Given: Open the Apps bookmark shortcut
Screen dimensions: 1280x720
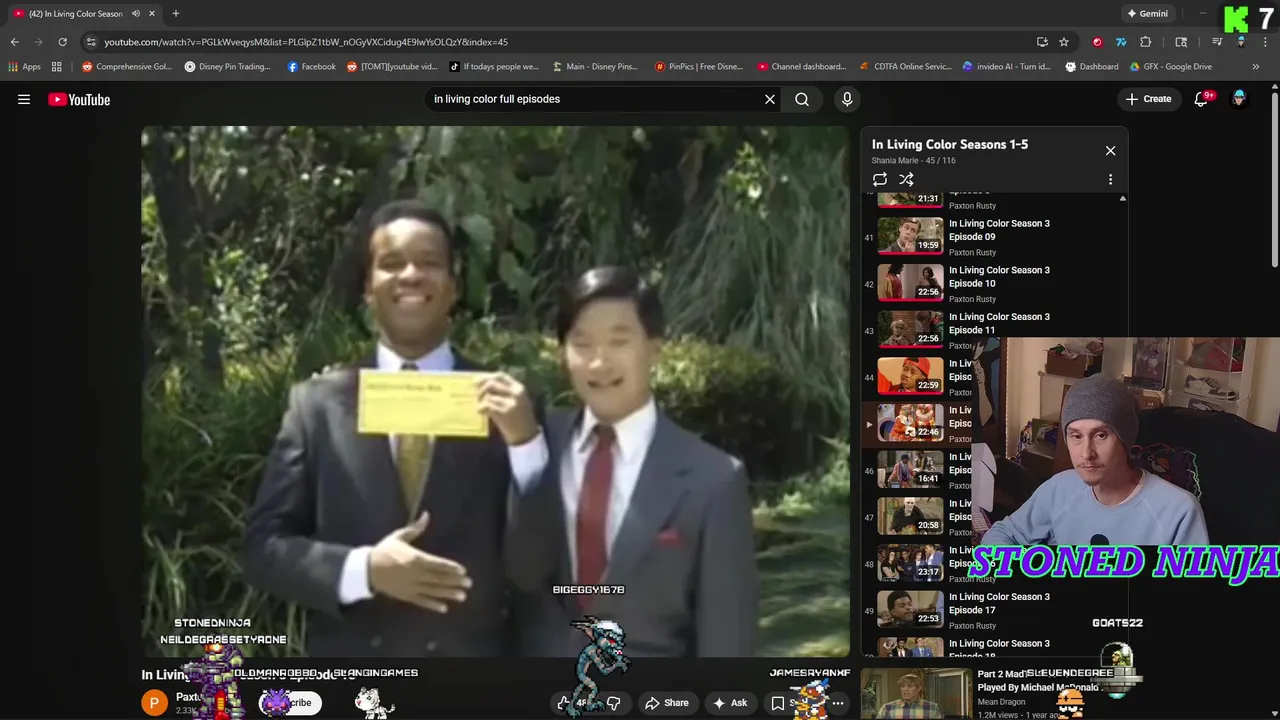Looking at the screenshot, I should (x=25, y=67).
